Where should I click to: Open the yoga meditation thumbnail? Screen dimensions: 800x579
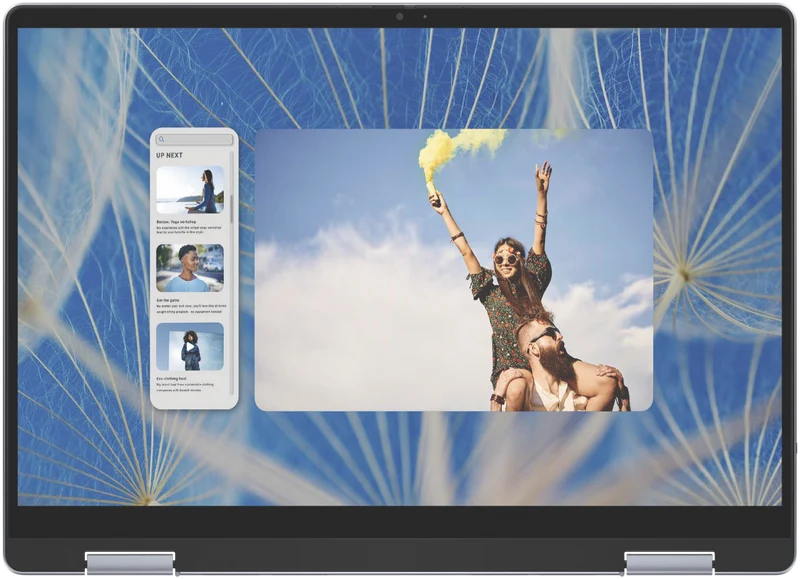click(190, 190)
